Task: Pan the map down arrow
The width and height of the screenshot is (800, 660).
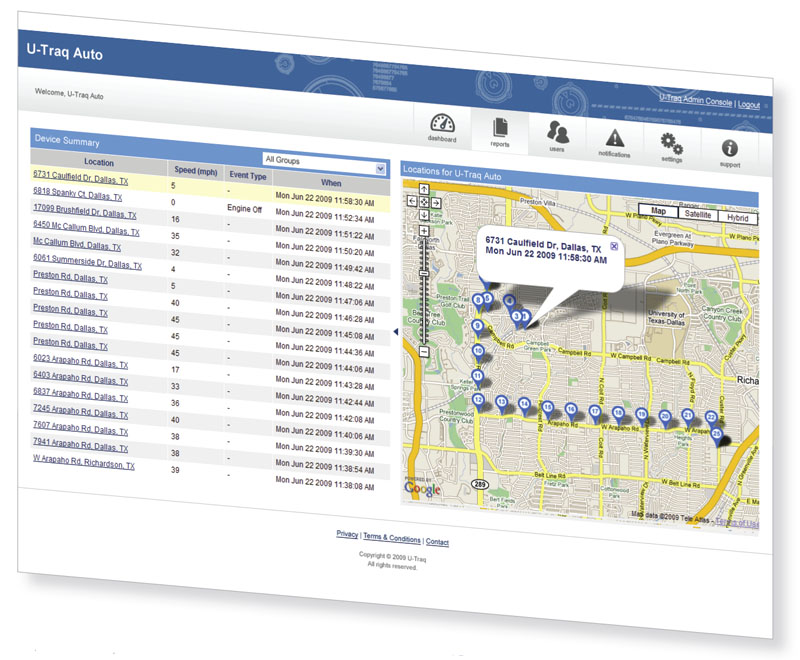Action: [x=424, y=215]
